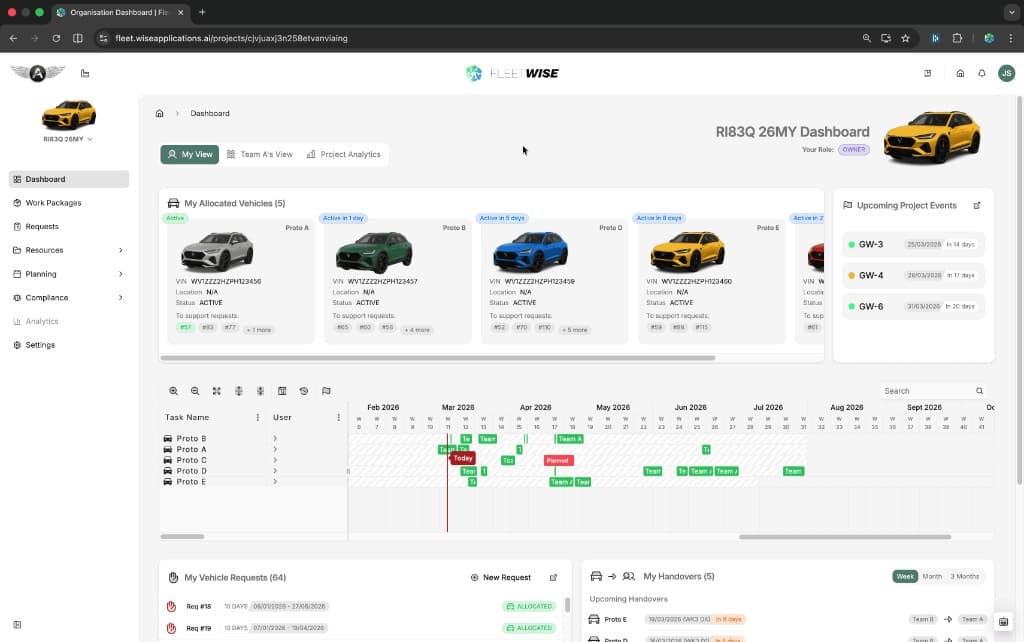1024x642 pixels.
Task: Select the Week handovers range
Action: [904, 576]
